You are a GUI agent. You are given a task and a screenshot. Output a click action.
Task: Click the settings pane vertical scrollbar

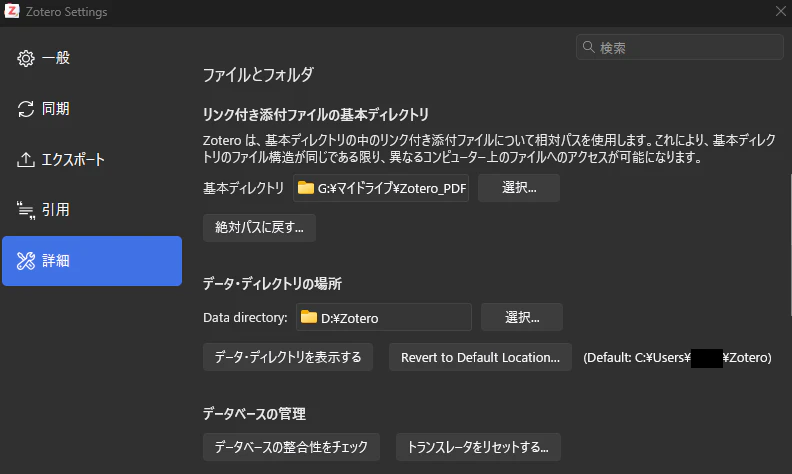pos(790,245)
